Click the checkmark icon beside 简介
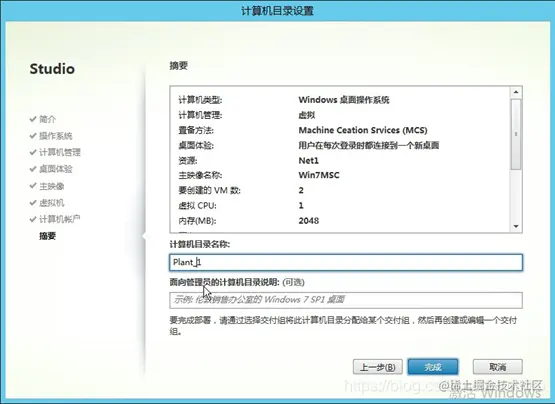This screenshot has width=555, height=404. pyautogui.click(x=33, y=119)
